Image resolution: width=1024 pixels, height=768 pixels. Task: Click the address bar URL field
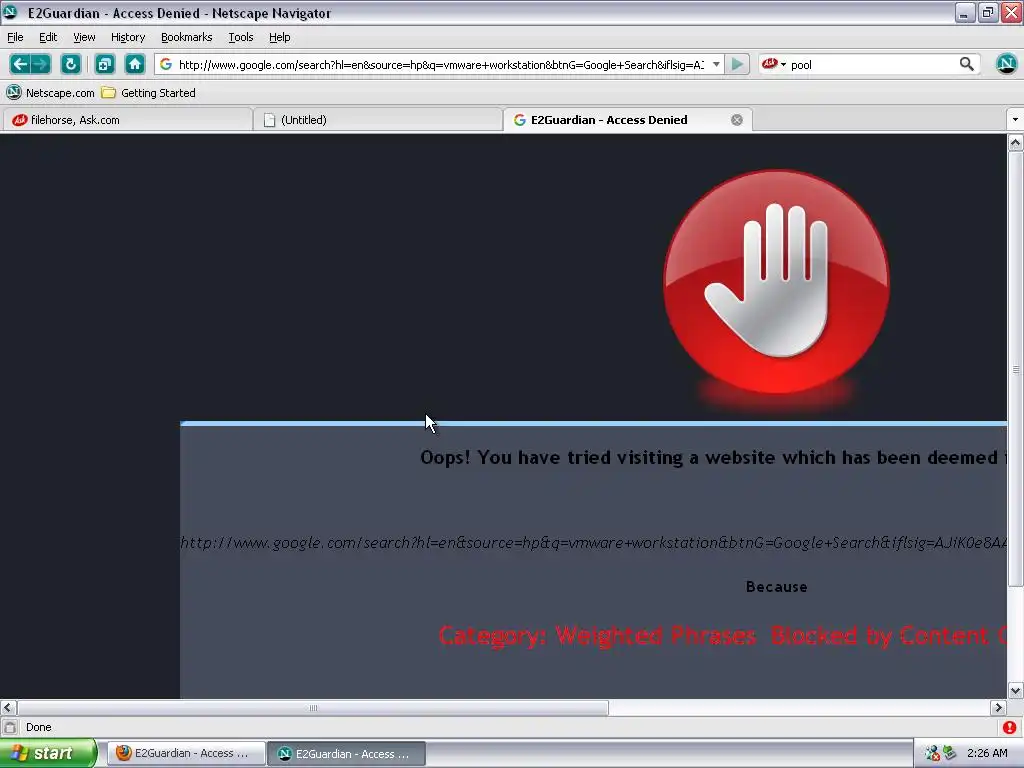[x=441, y=65]
